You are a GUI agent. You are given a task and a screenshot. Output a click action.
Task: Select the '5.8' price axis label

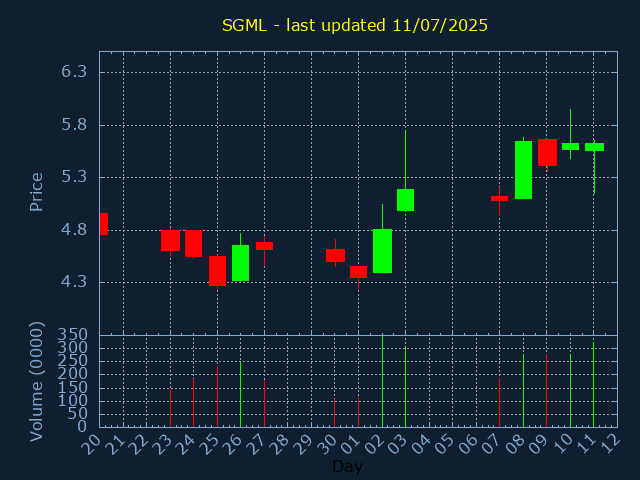[74, 125]
